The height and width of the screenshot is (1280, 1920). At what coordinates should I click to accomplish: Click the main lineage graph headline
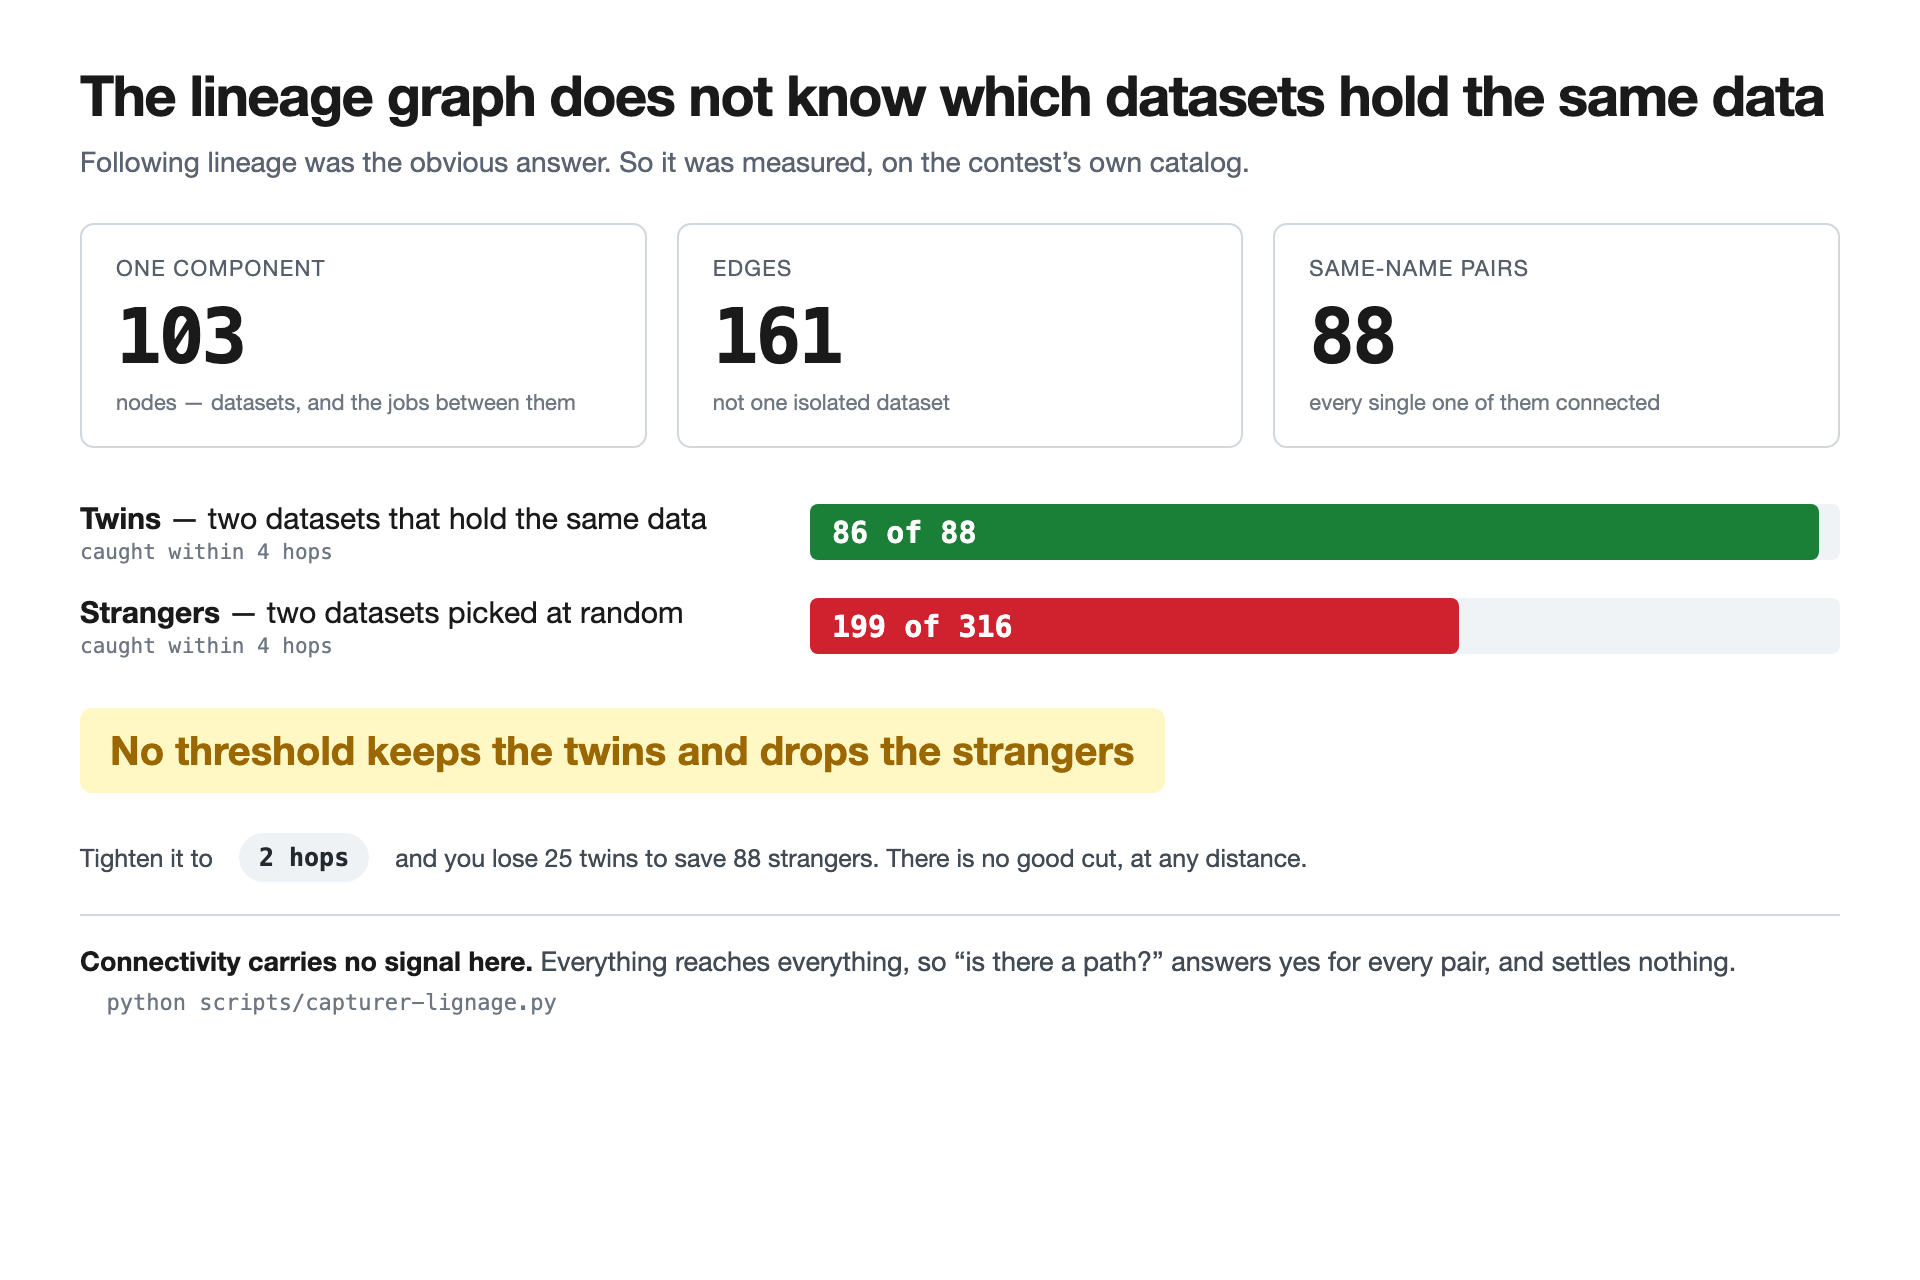tap(951, 98)
